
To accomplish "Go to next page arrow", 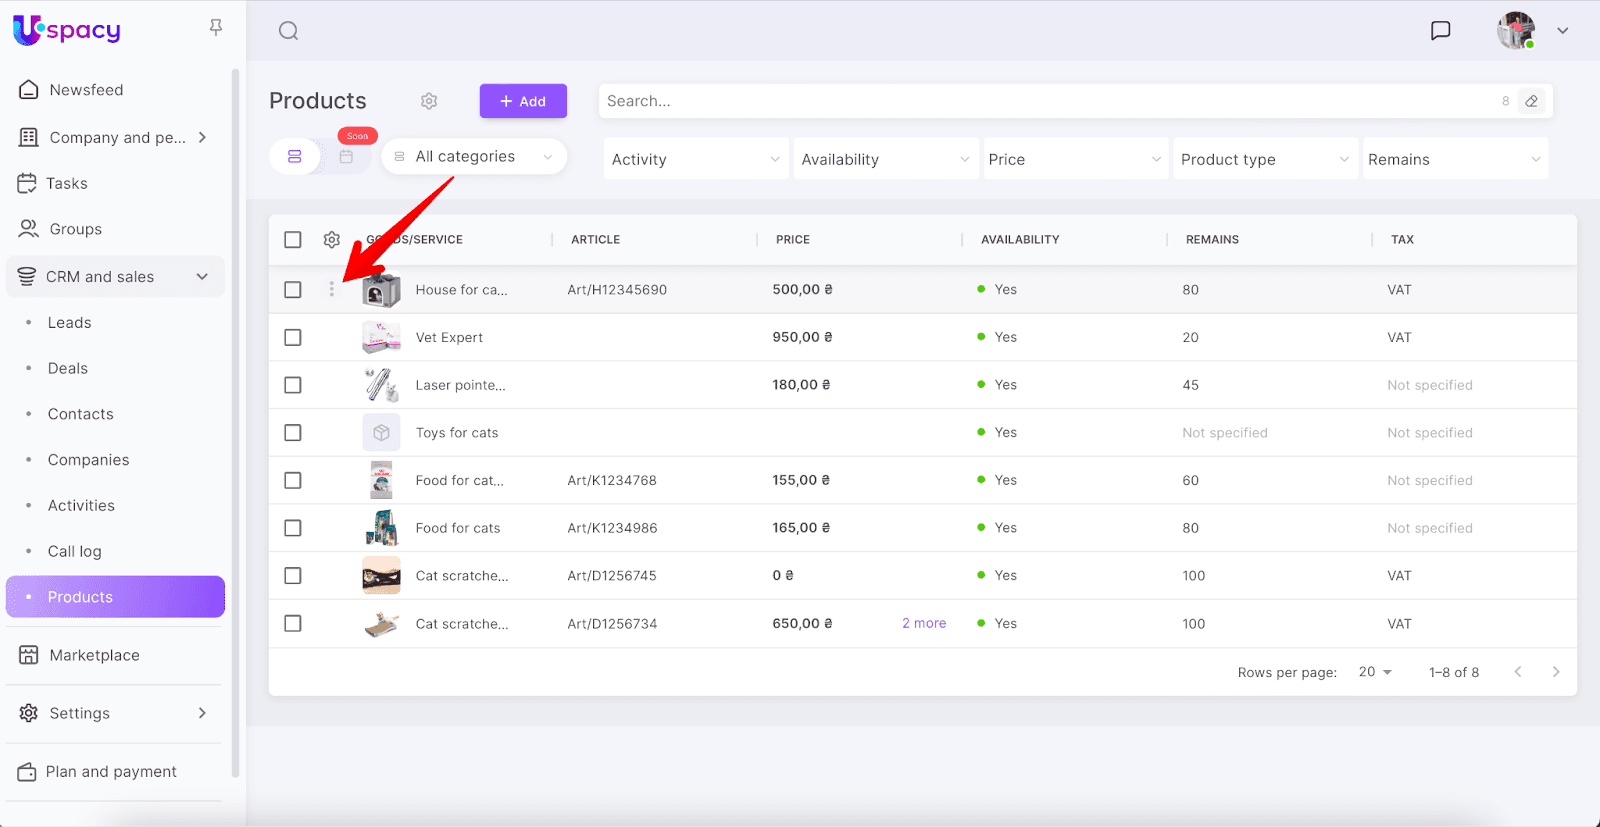I will [x=1555, y=672].
